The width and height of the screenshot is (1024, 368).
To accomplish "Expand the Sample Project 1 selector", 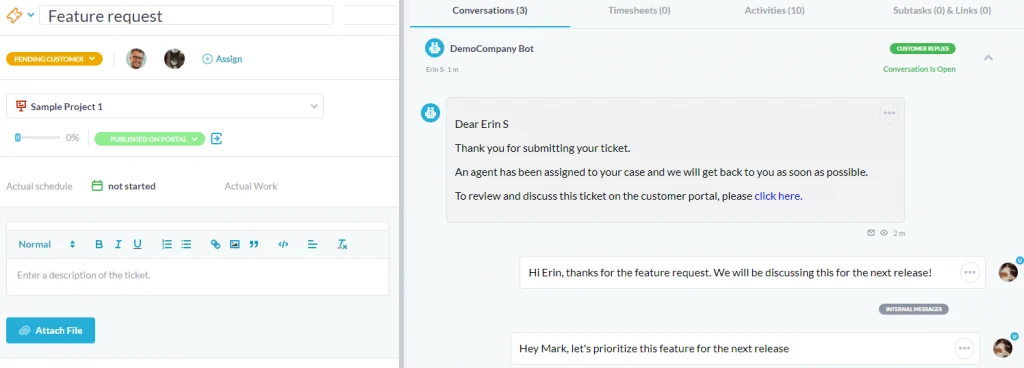I will [x=165, y=106].
